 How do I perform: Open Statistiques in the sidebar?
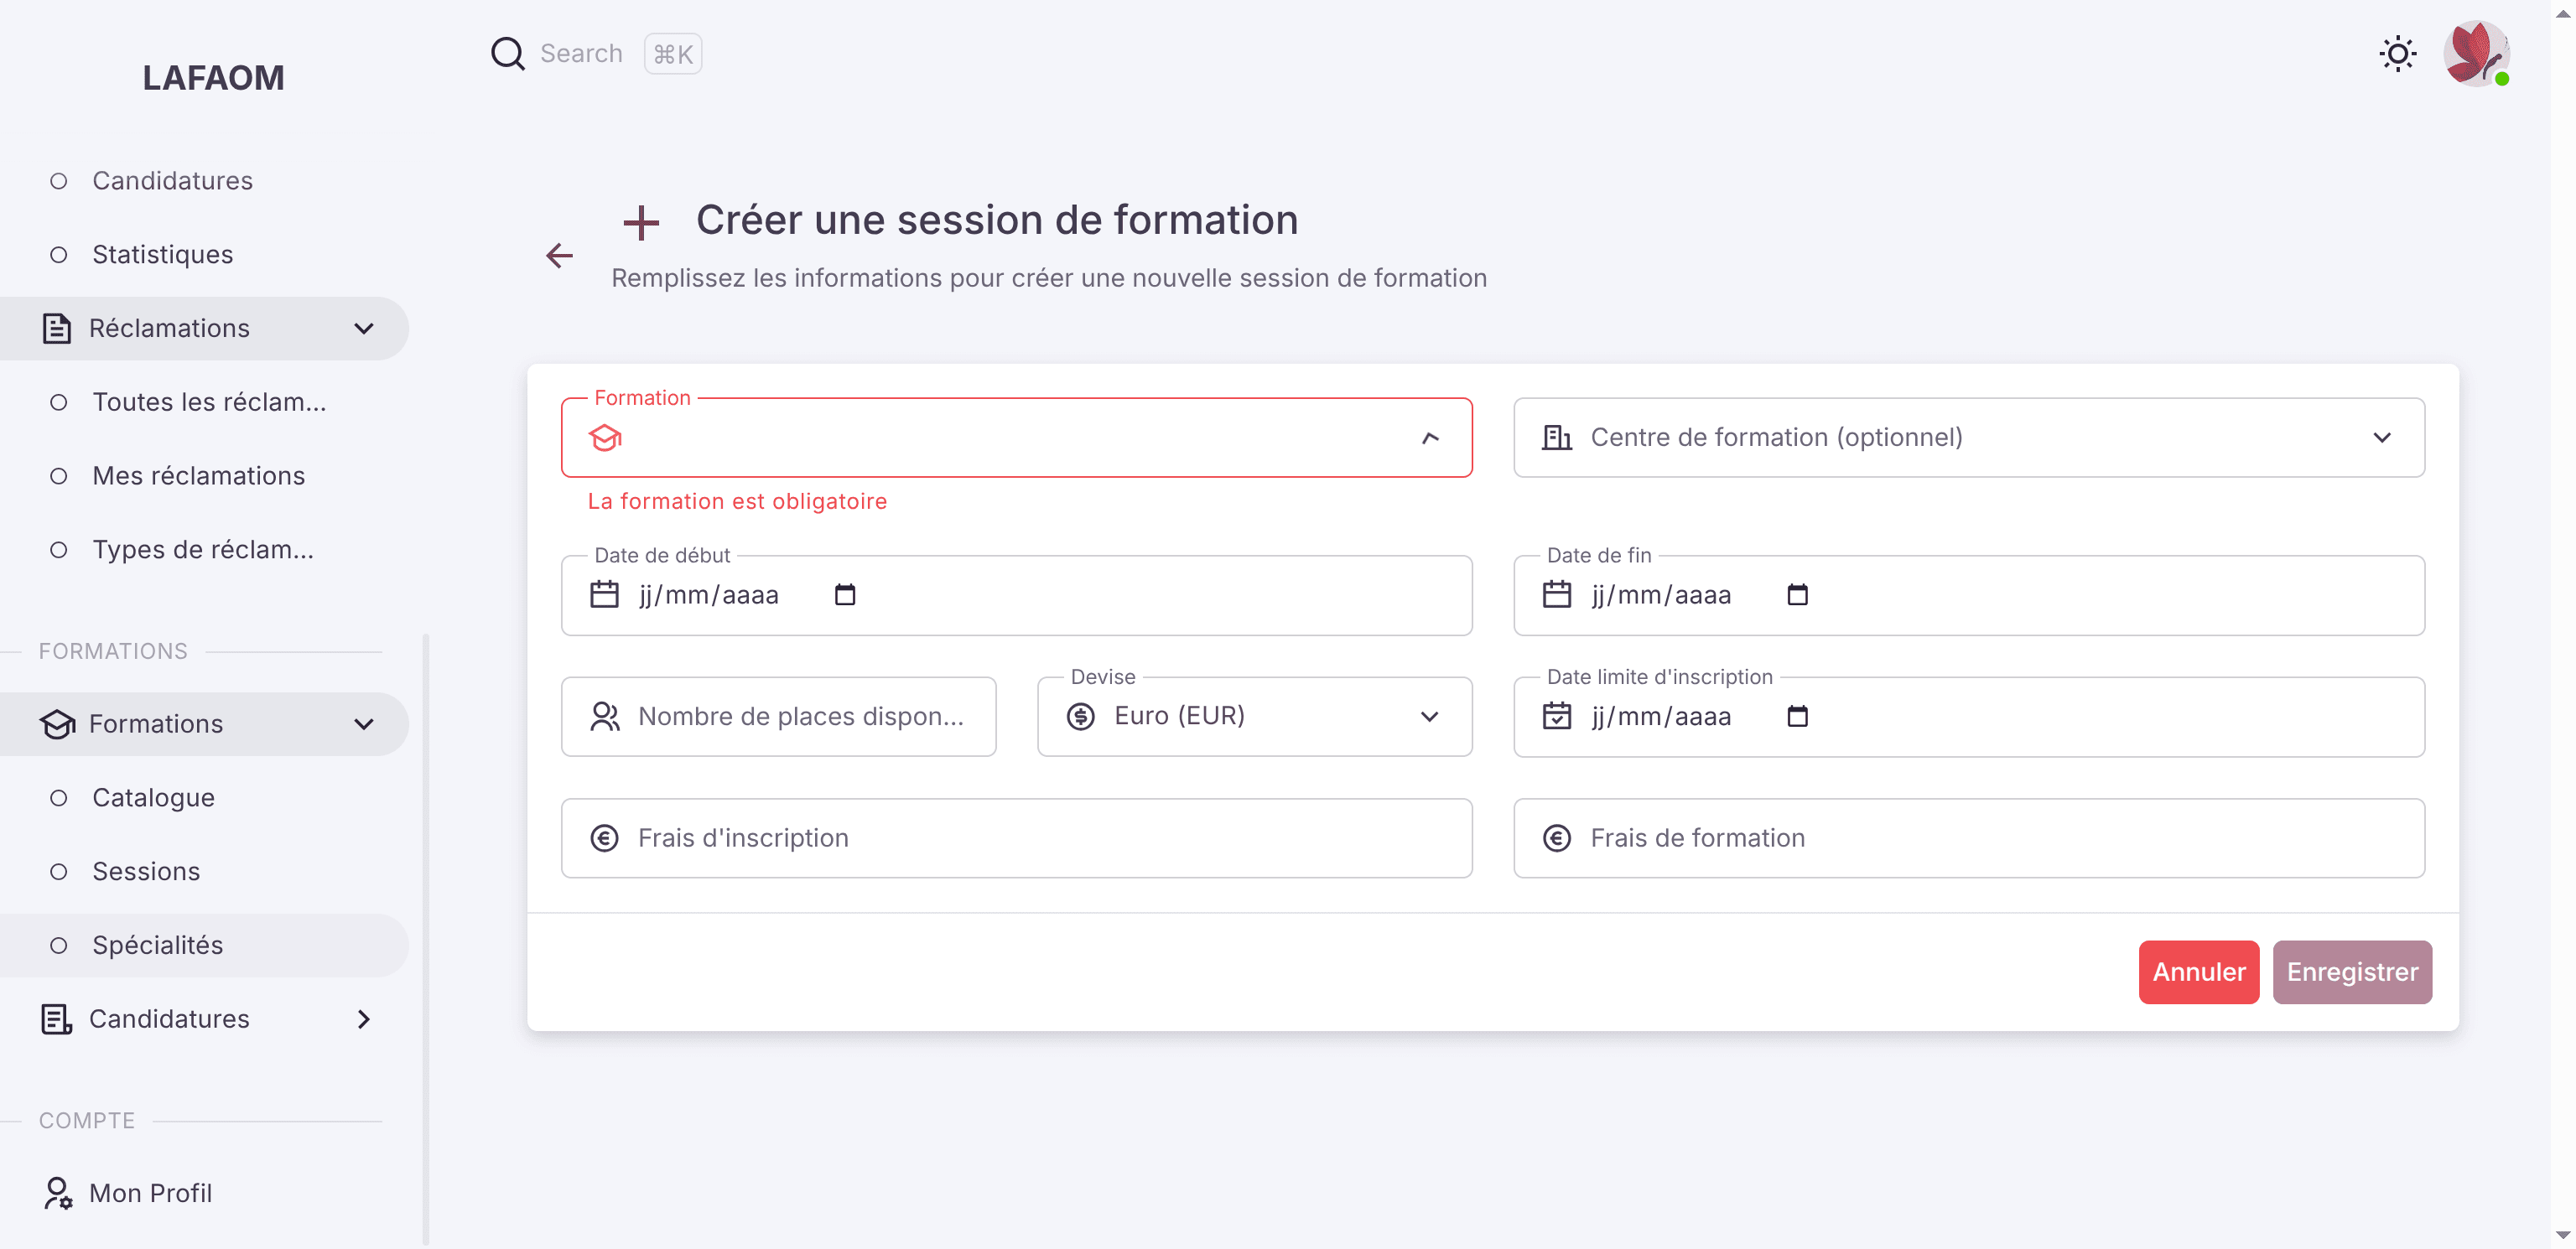(204, 254)
